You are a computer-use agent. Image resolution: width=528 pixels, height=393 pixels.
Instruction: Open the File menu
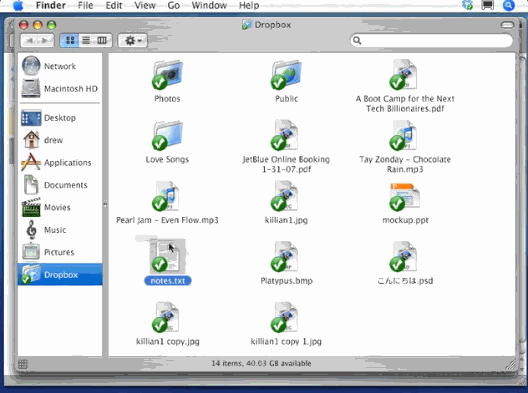85,5
